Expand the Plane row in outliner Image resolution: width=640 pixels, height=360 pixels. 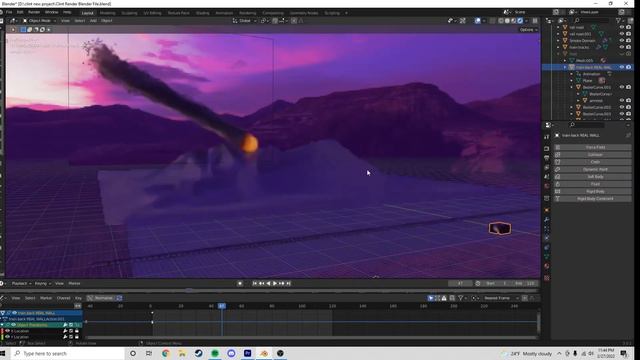(x=571, y=80)
